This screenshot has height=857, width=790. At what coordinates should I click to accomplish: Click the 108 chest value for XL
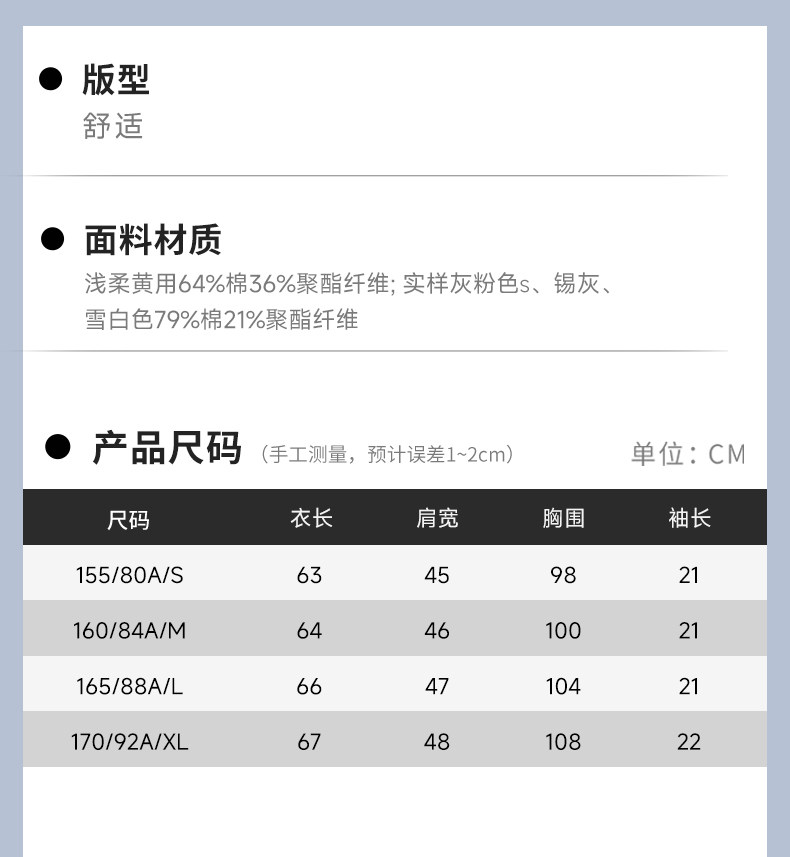coord(563,742)
